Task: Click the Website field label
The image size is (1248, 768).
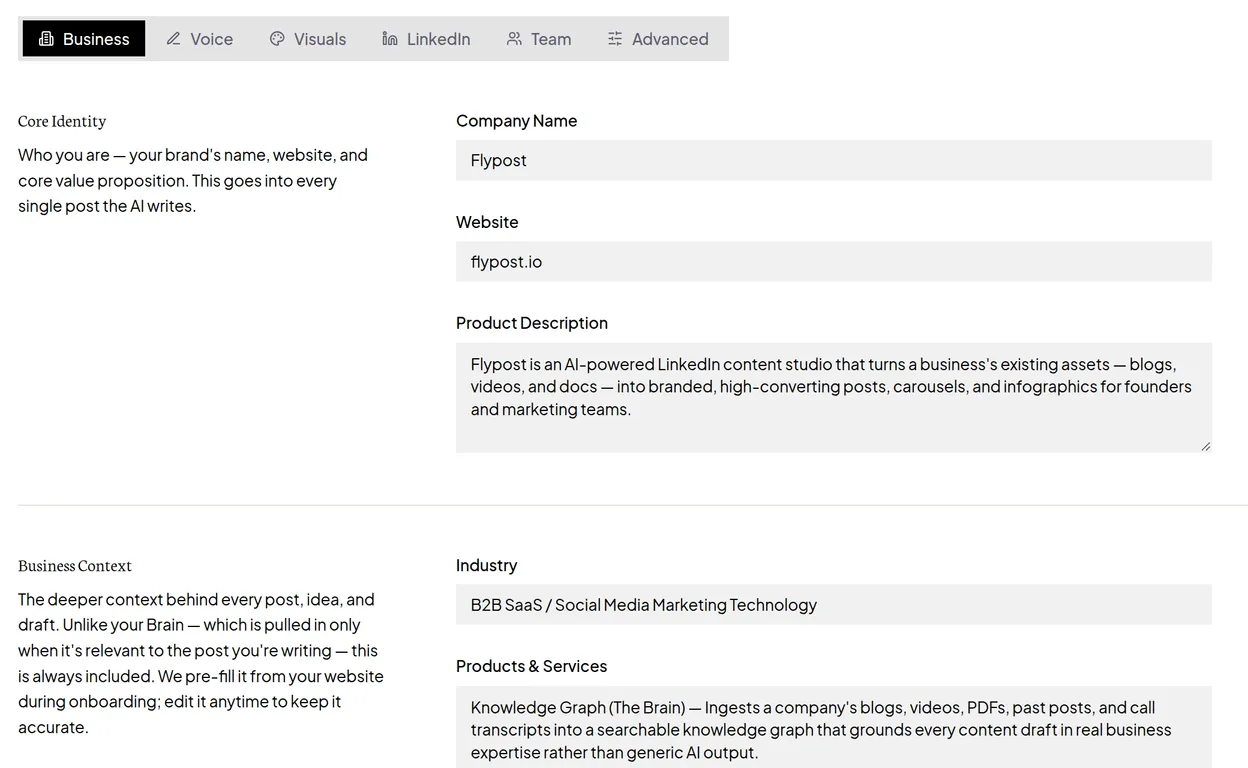Action: pos(487,222)
